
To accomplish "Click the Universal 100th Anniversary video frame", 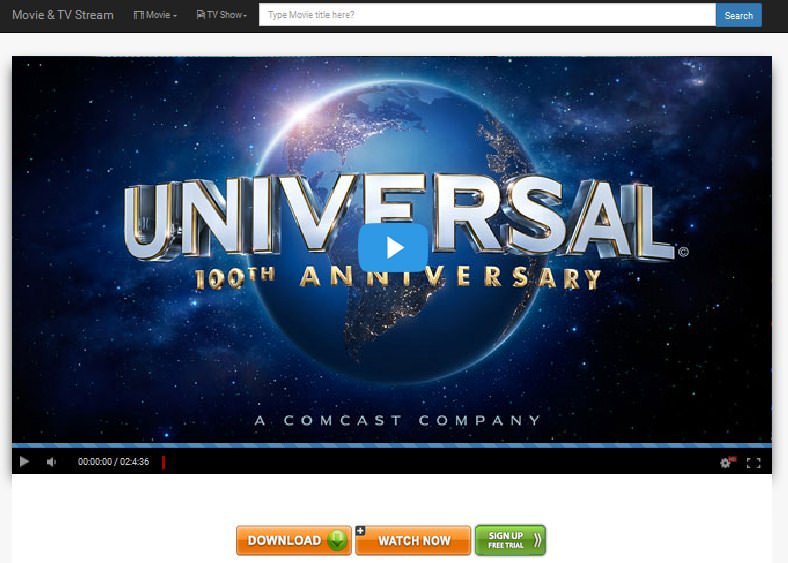I will click(x=392, y=249).
